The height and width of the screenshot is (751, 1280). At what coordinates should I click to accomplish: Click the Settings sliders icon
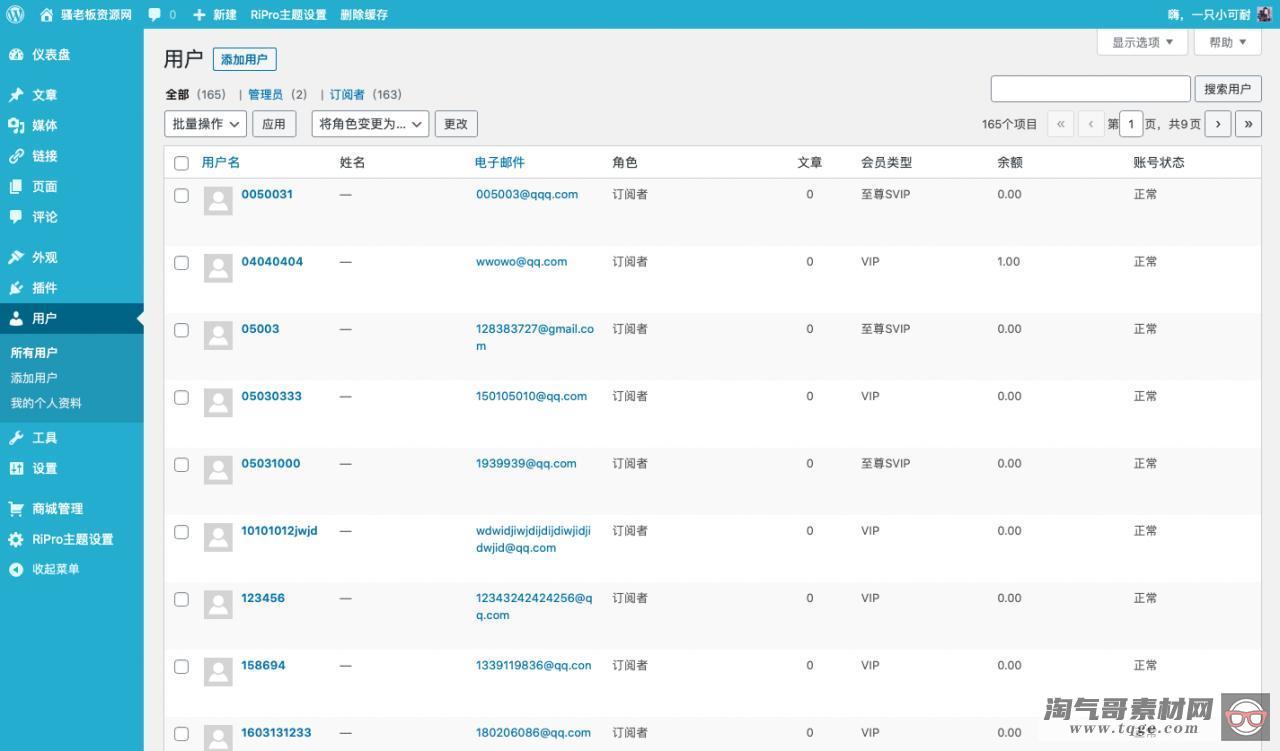coord(16,468)
